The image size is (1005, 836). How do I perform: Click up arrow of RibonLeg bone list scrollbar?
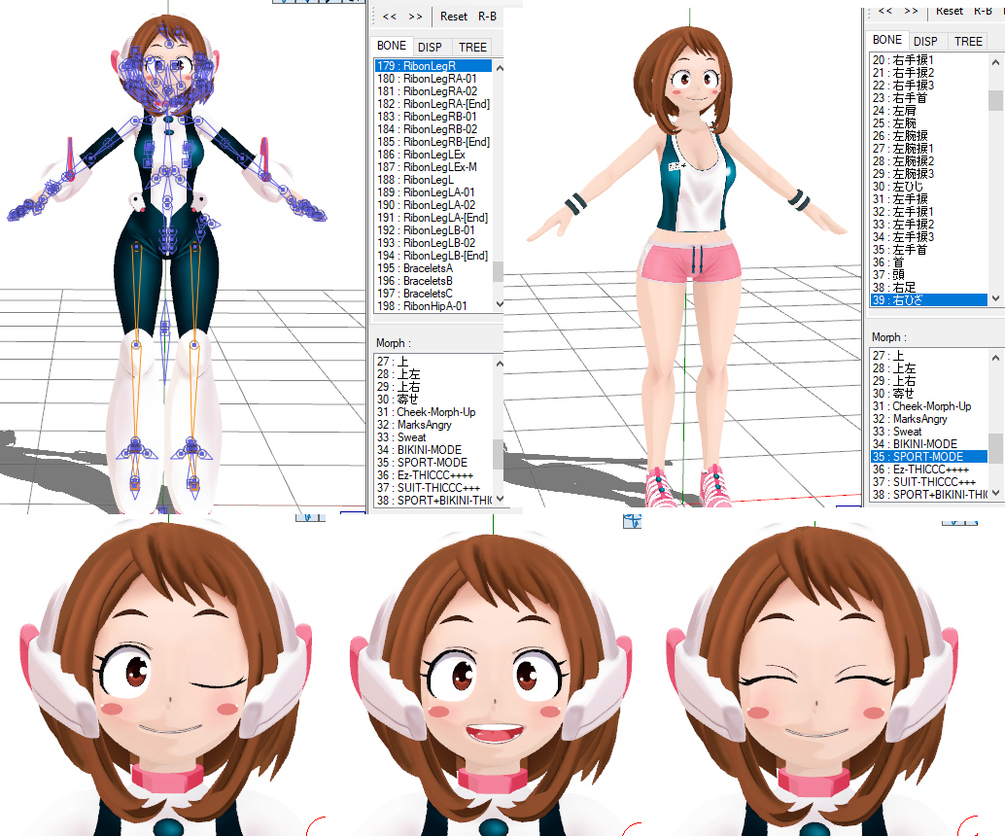coord(499,67)
